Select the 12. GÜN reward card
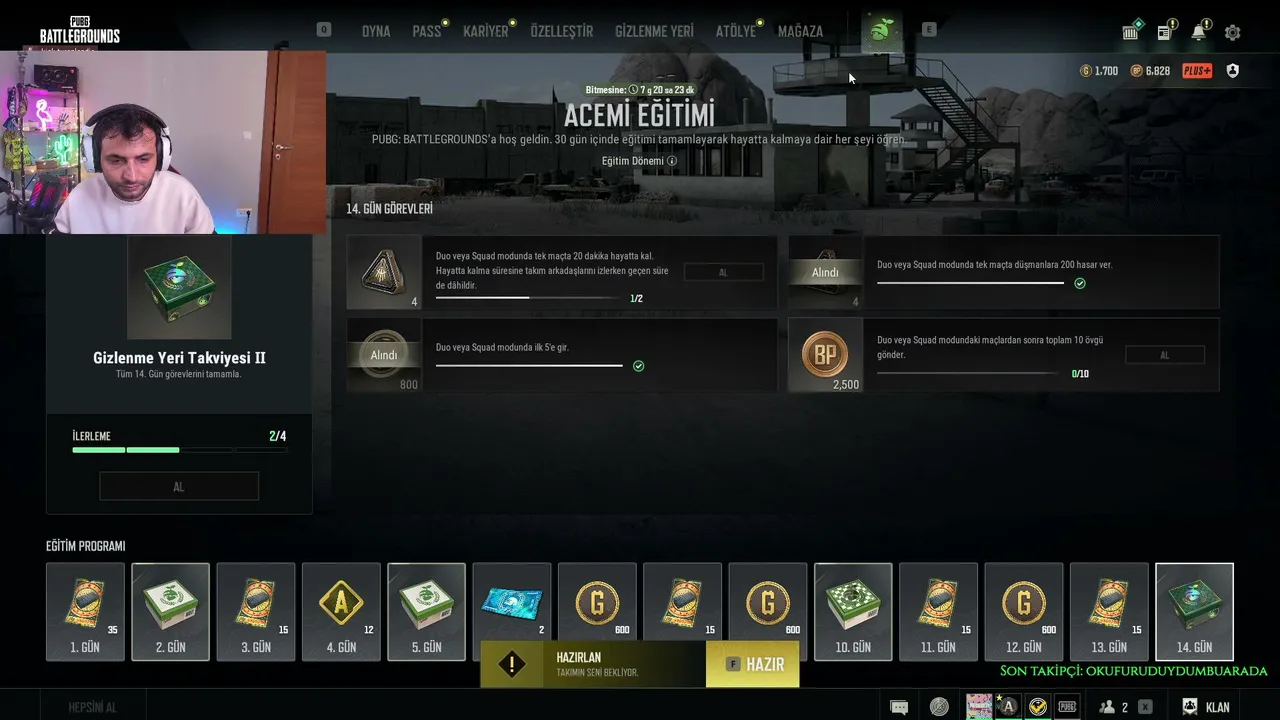1280x720 pixels. click(x=1024, y=612)
